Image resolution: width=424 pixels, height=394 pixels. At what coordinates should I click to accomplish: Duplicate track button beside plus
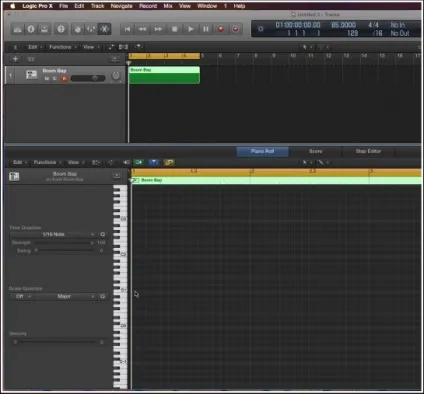(x=31, y=59)
